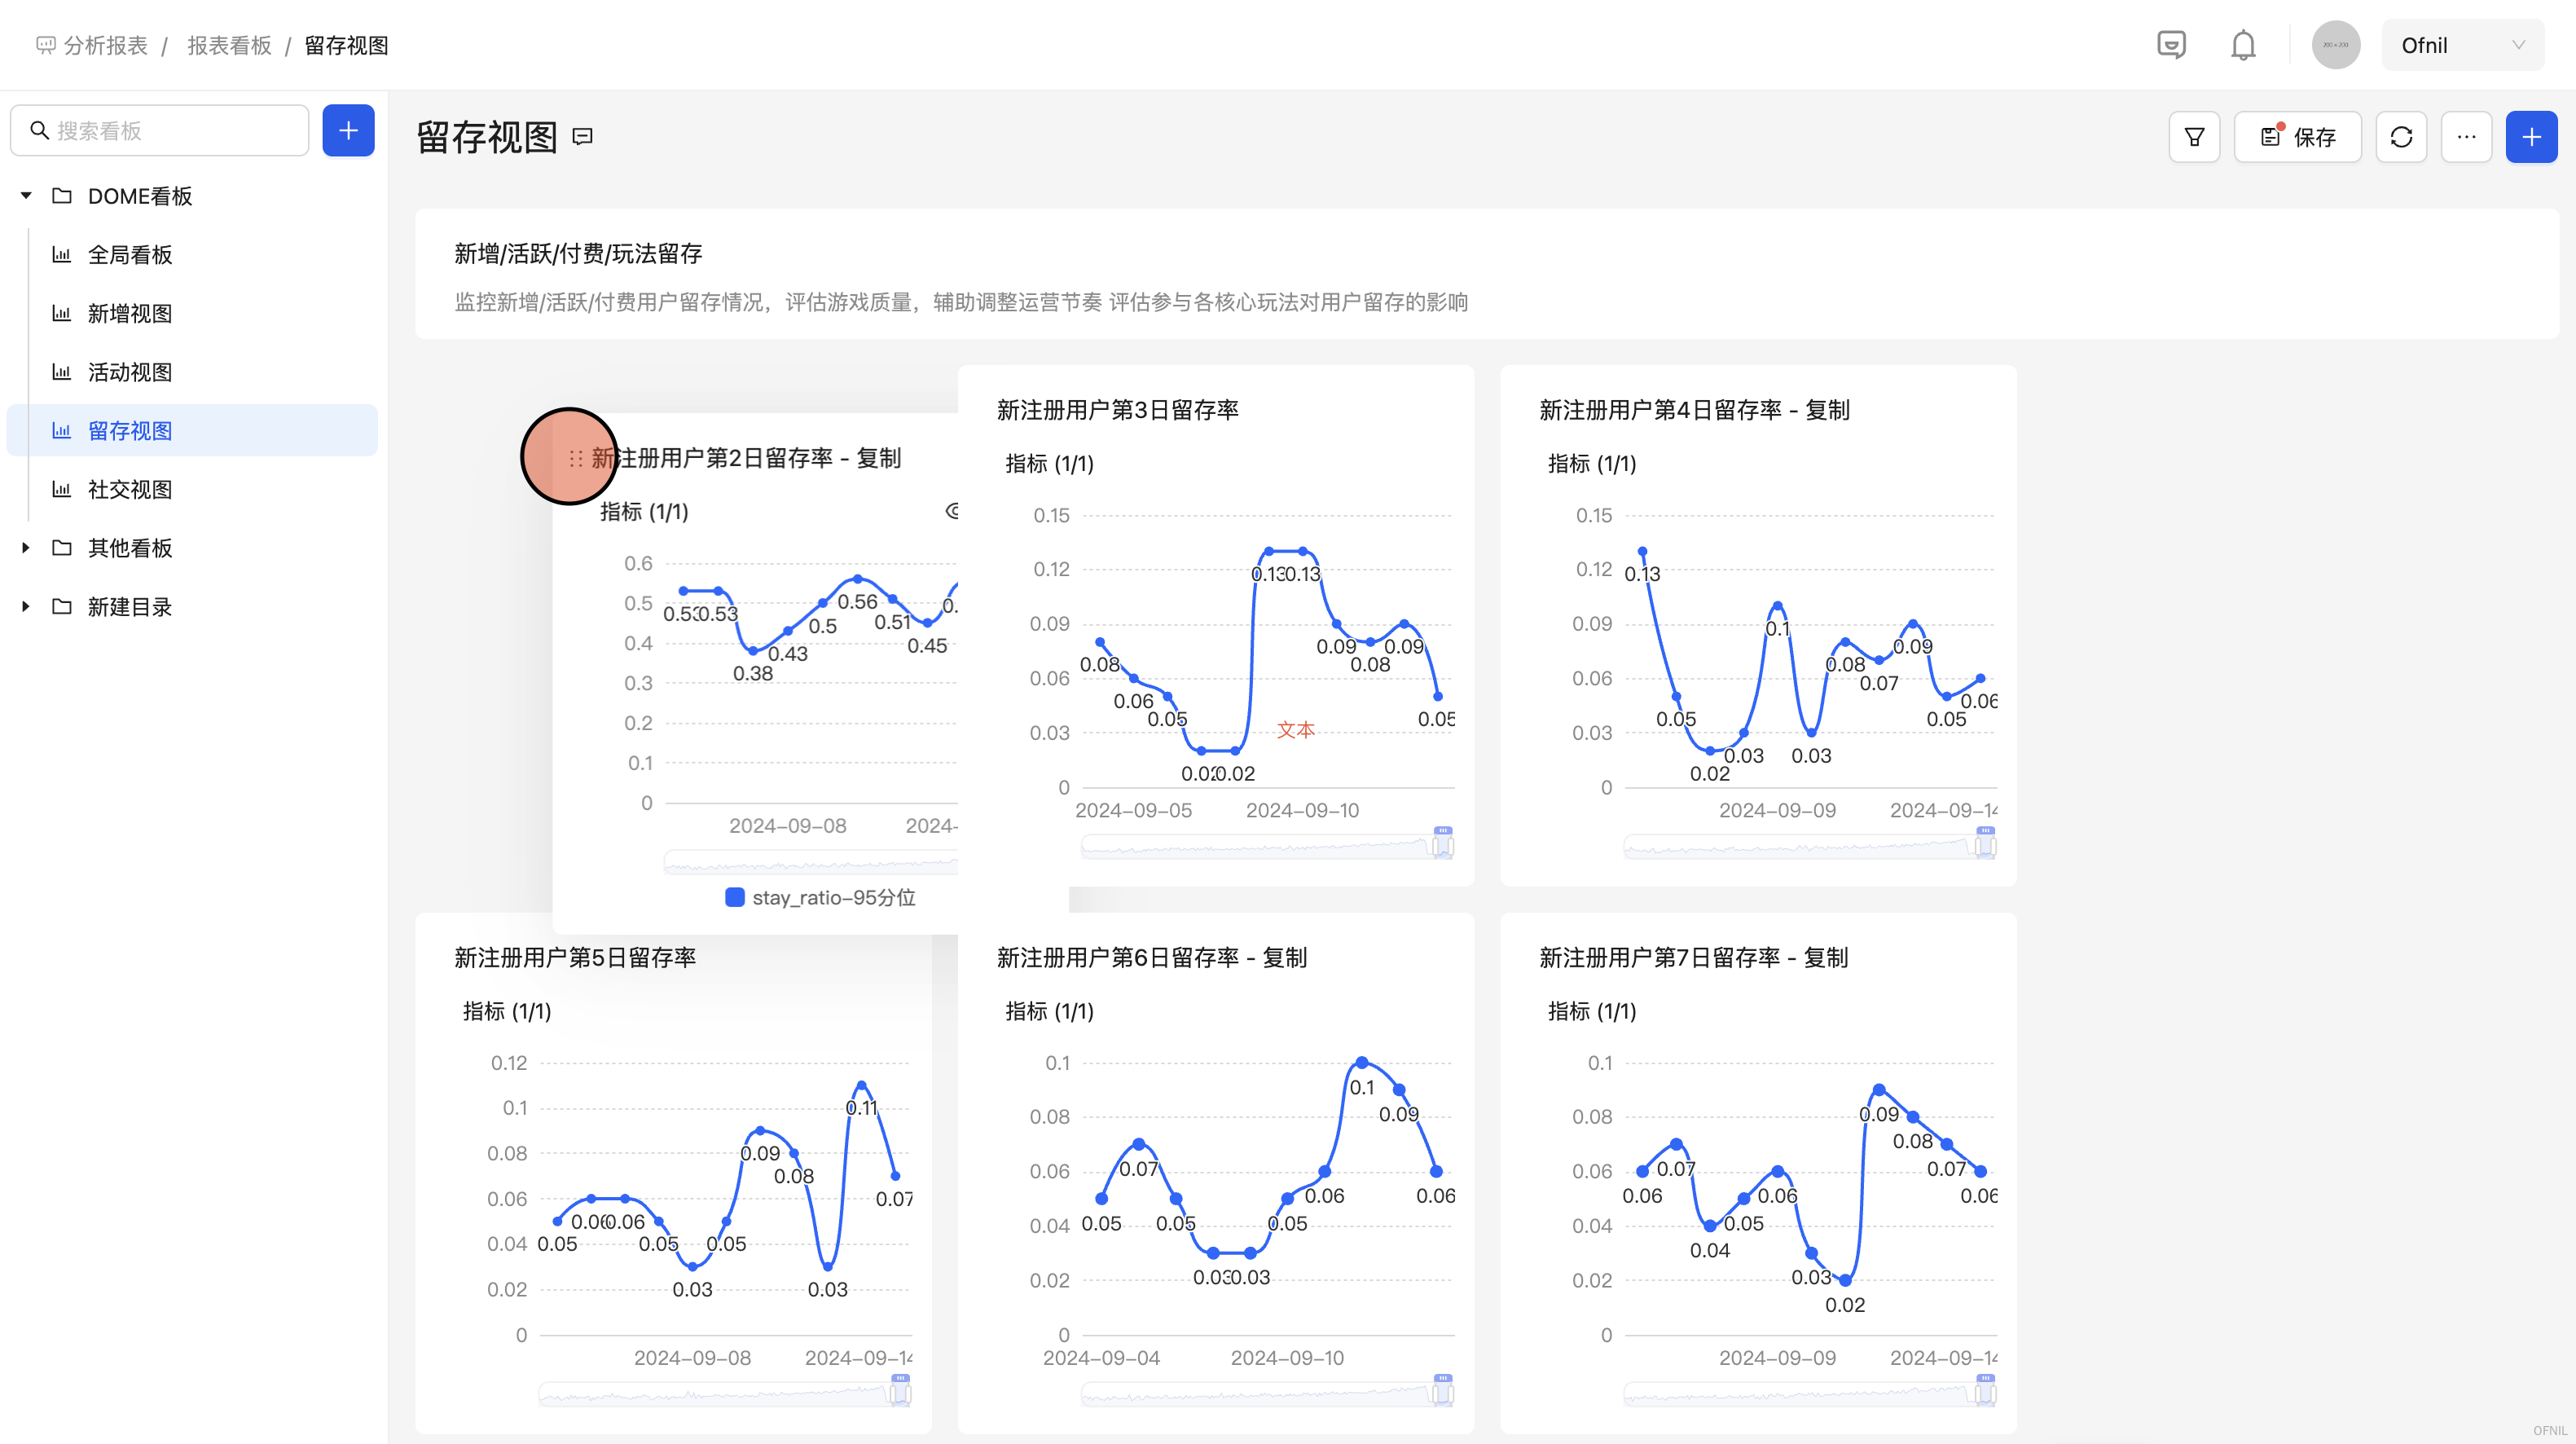The width and height of the screenshot is (2576, 1444).
Task: Click the filter funnel icon
Action: click(2194, 137)
